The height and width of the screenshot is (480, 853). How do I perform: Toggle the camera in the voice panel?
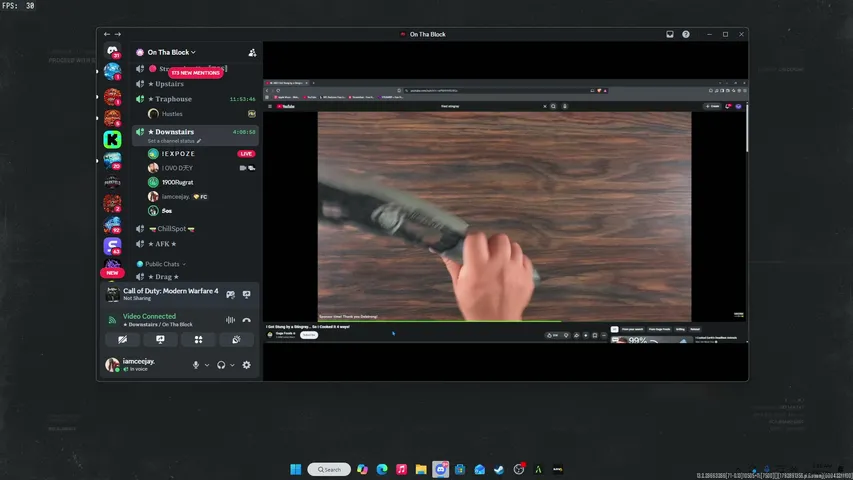pos(123,340)
